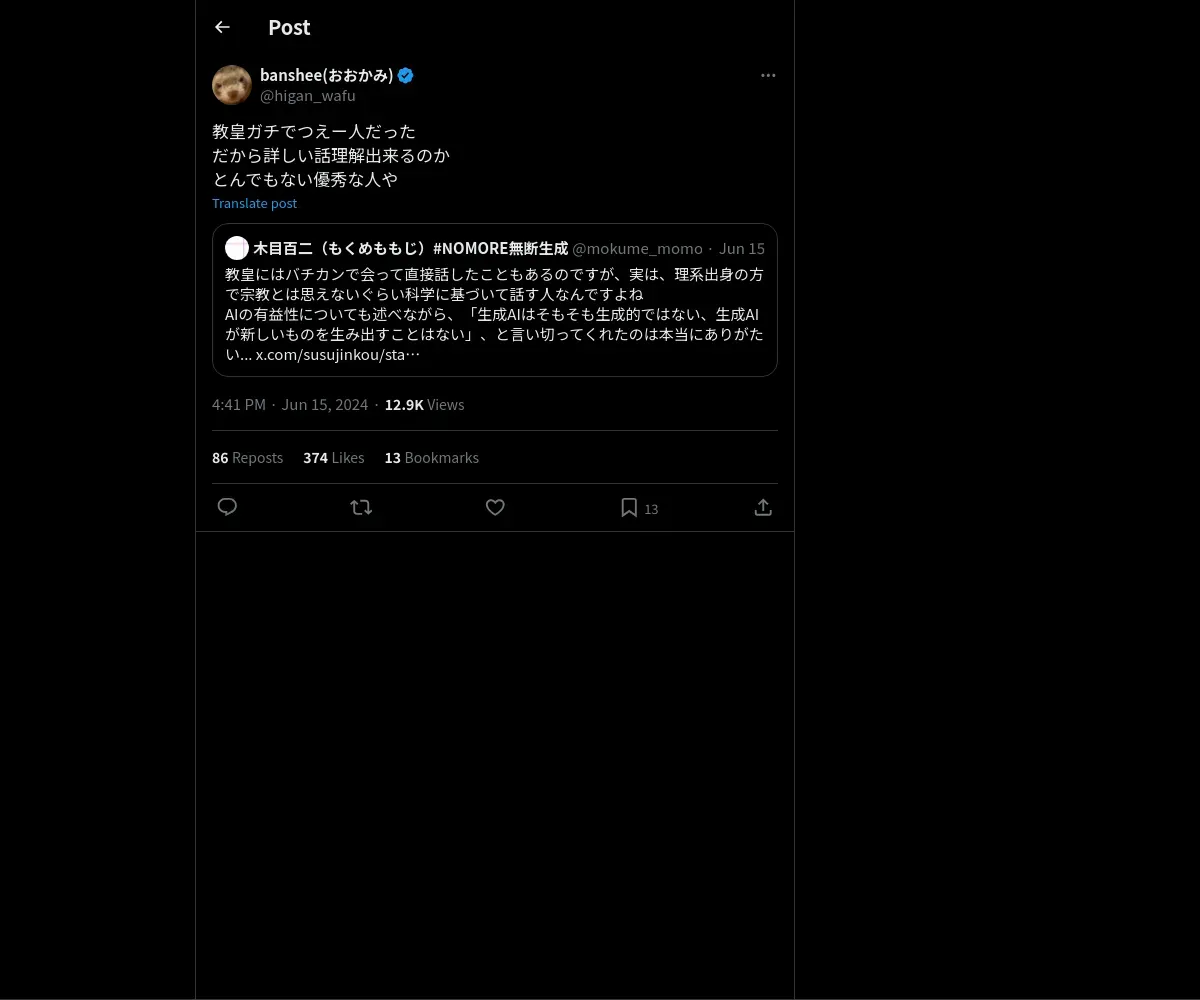
Task: Go back using the left arrow
Action: tap(222, 27)
